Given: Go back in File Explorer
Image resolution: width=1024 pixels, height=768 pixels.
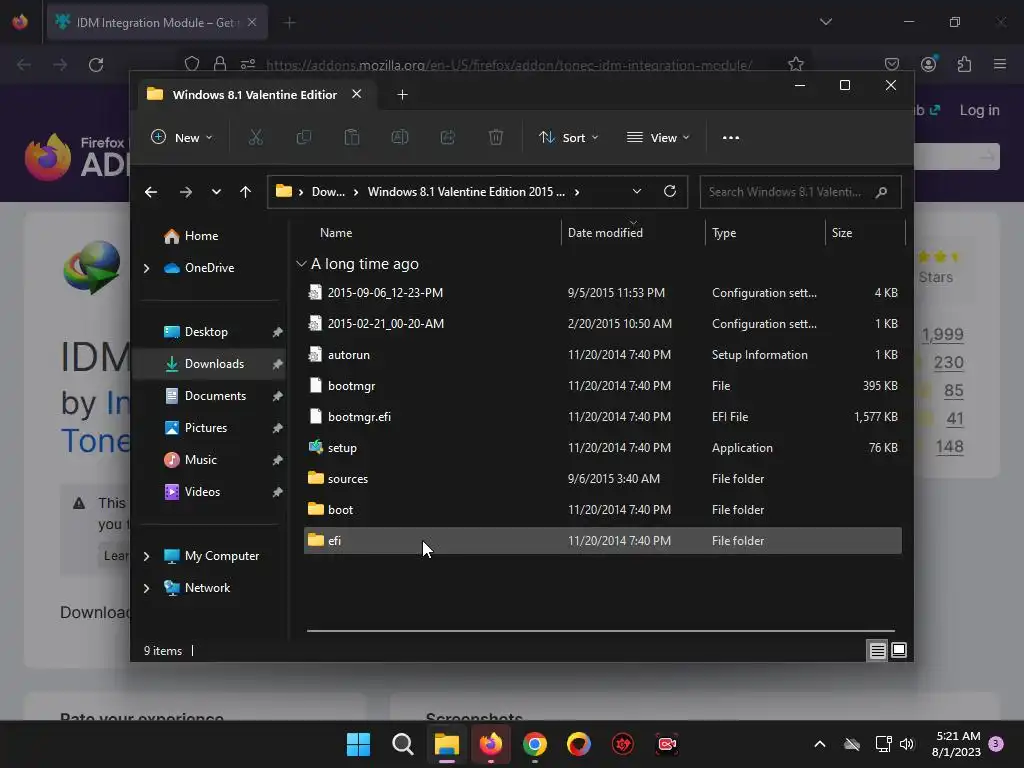Looking at the screenshot, I should click(x=151, y=192).
